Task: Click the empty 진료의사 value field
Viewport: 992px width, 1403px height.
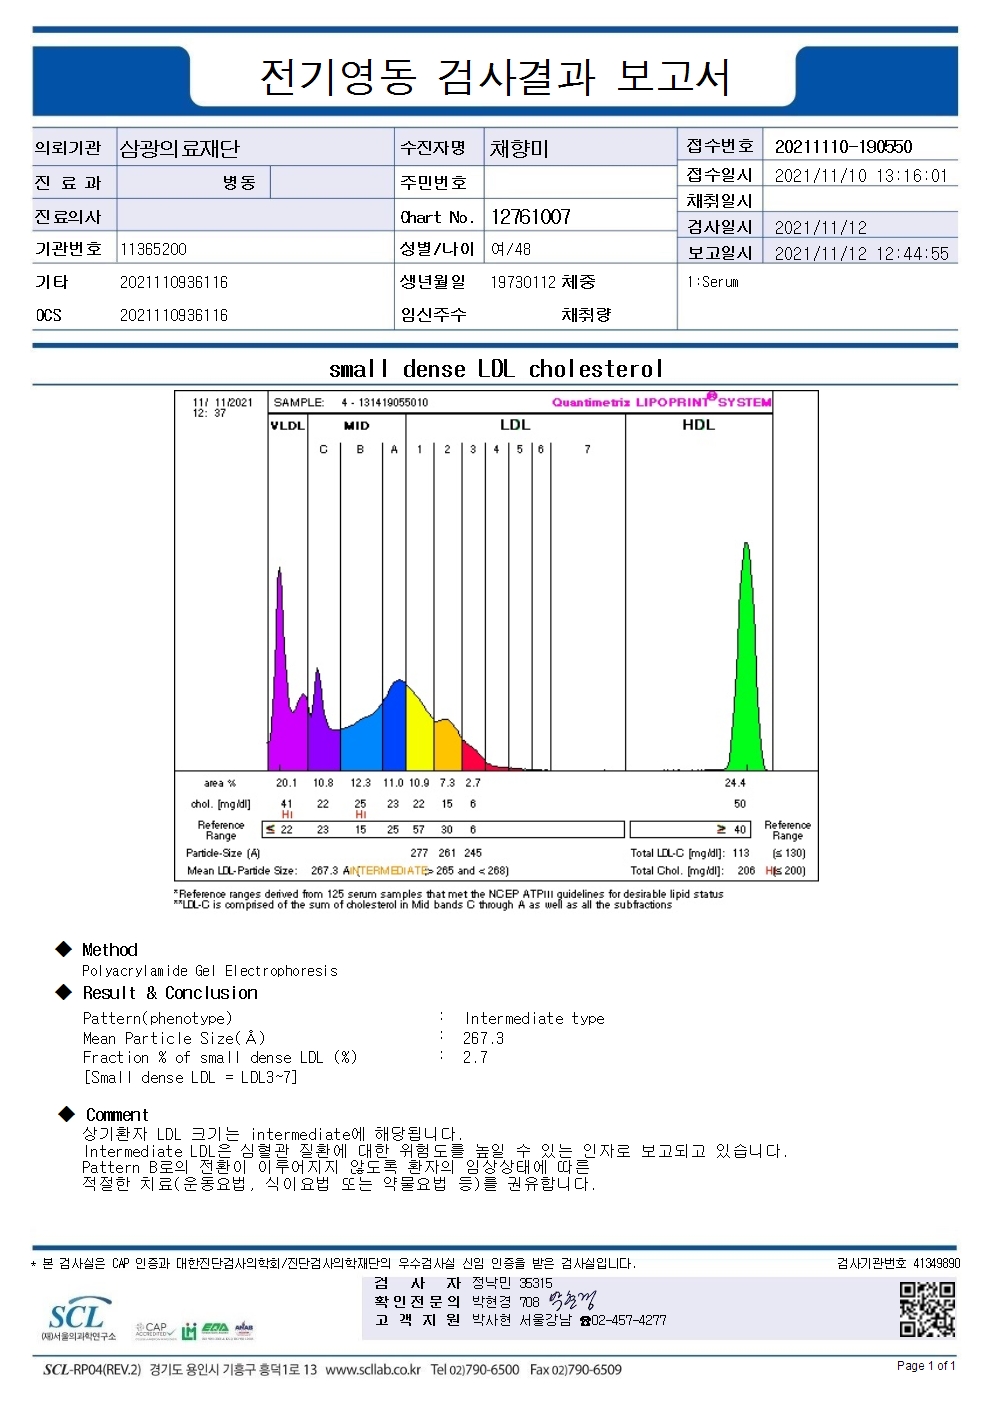Action: point(255,216)
